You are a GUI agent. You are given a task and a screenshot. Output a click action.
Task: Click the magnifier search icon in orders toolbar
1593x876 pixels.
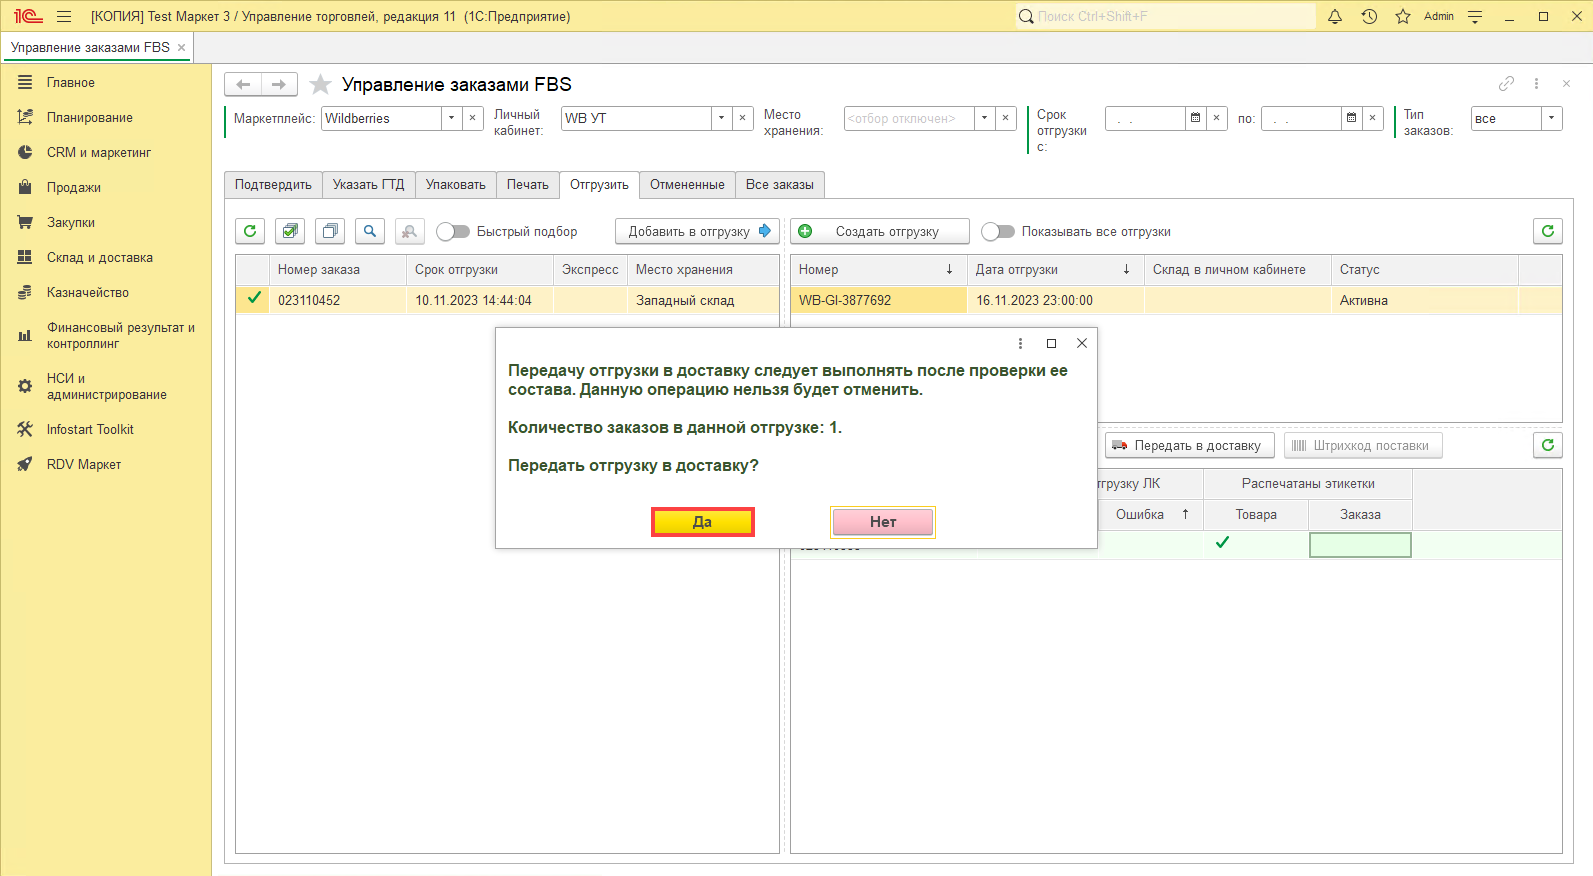[370, 231]
